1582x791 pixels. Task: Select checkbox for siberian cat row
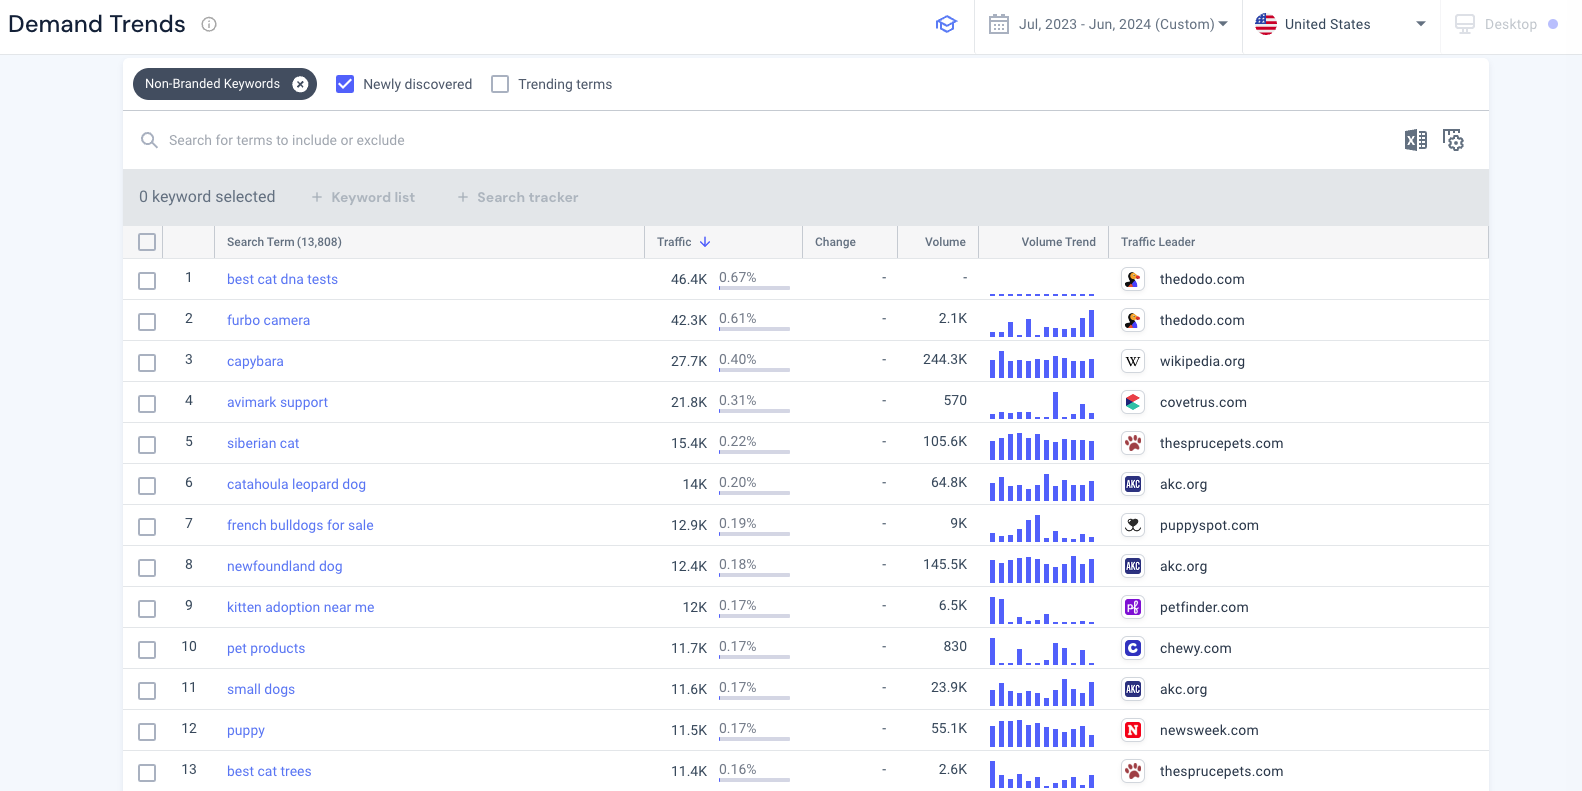(147, 445)
